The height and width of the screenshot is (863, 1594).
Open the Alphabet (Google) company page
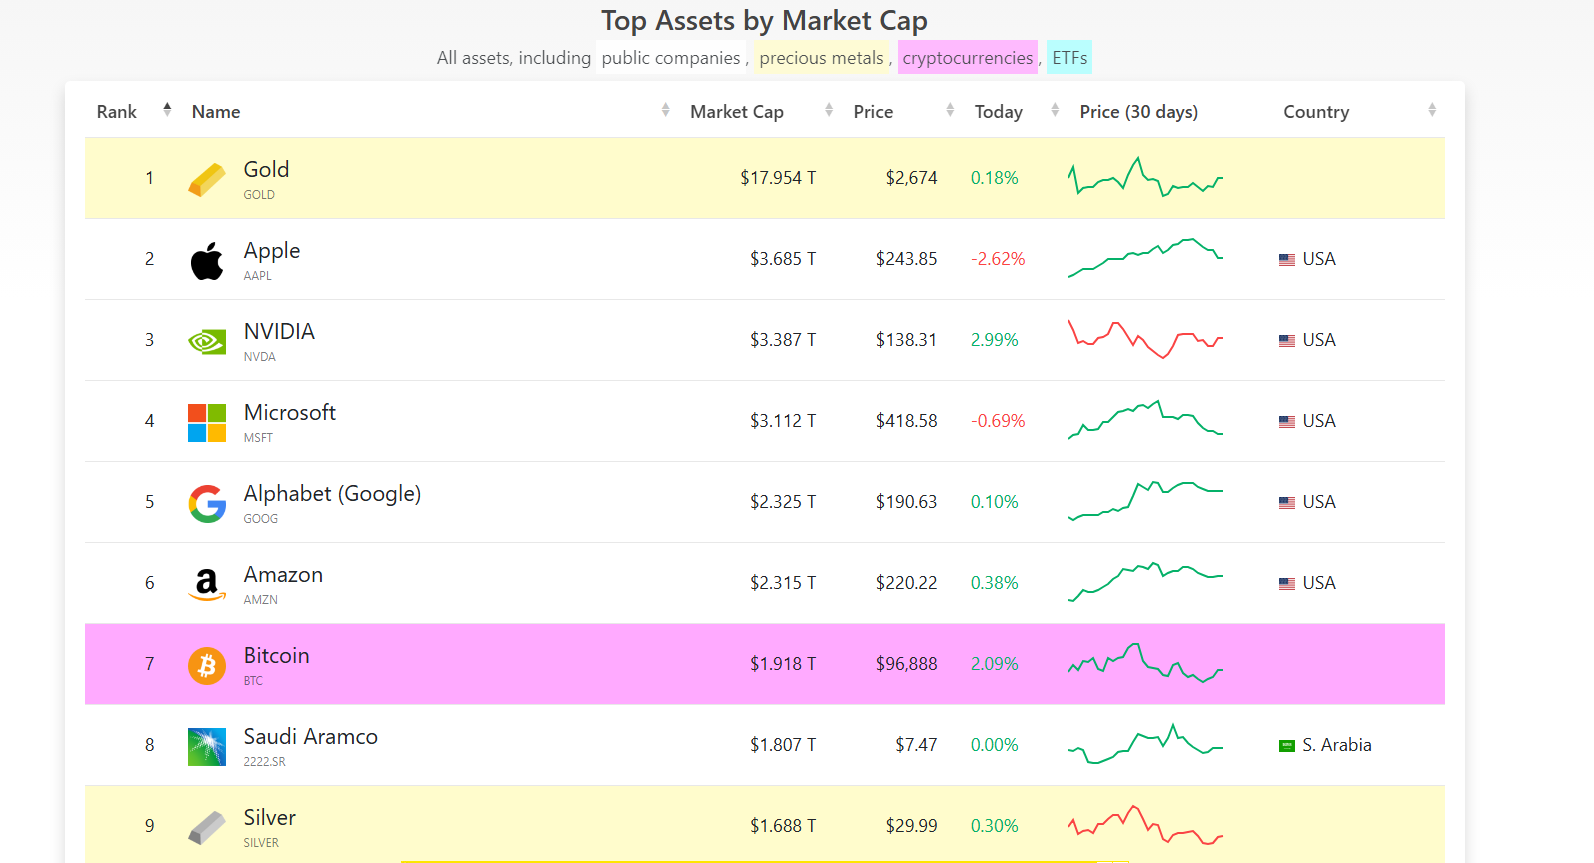[x=332, y=494]
